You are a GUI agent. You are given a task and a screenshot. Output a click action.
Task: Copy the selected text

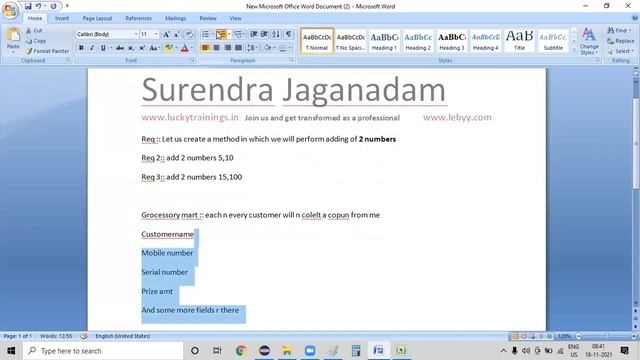point(36,41)
